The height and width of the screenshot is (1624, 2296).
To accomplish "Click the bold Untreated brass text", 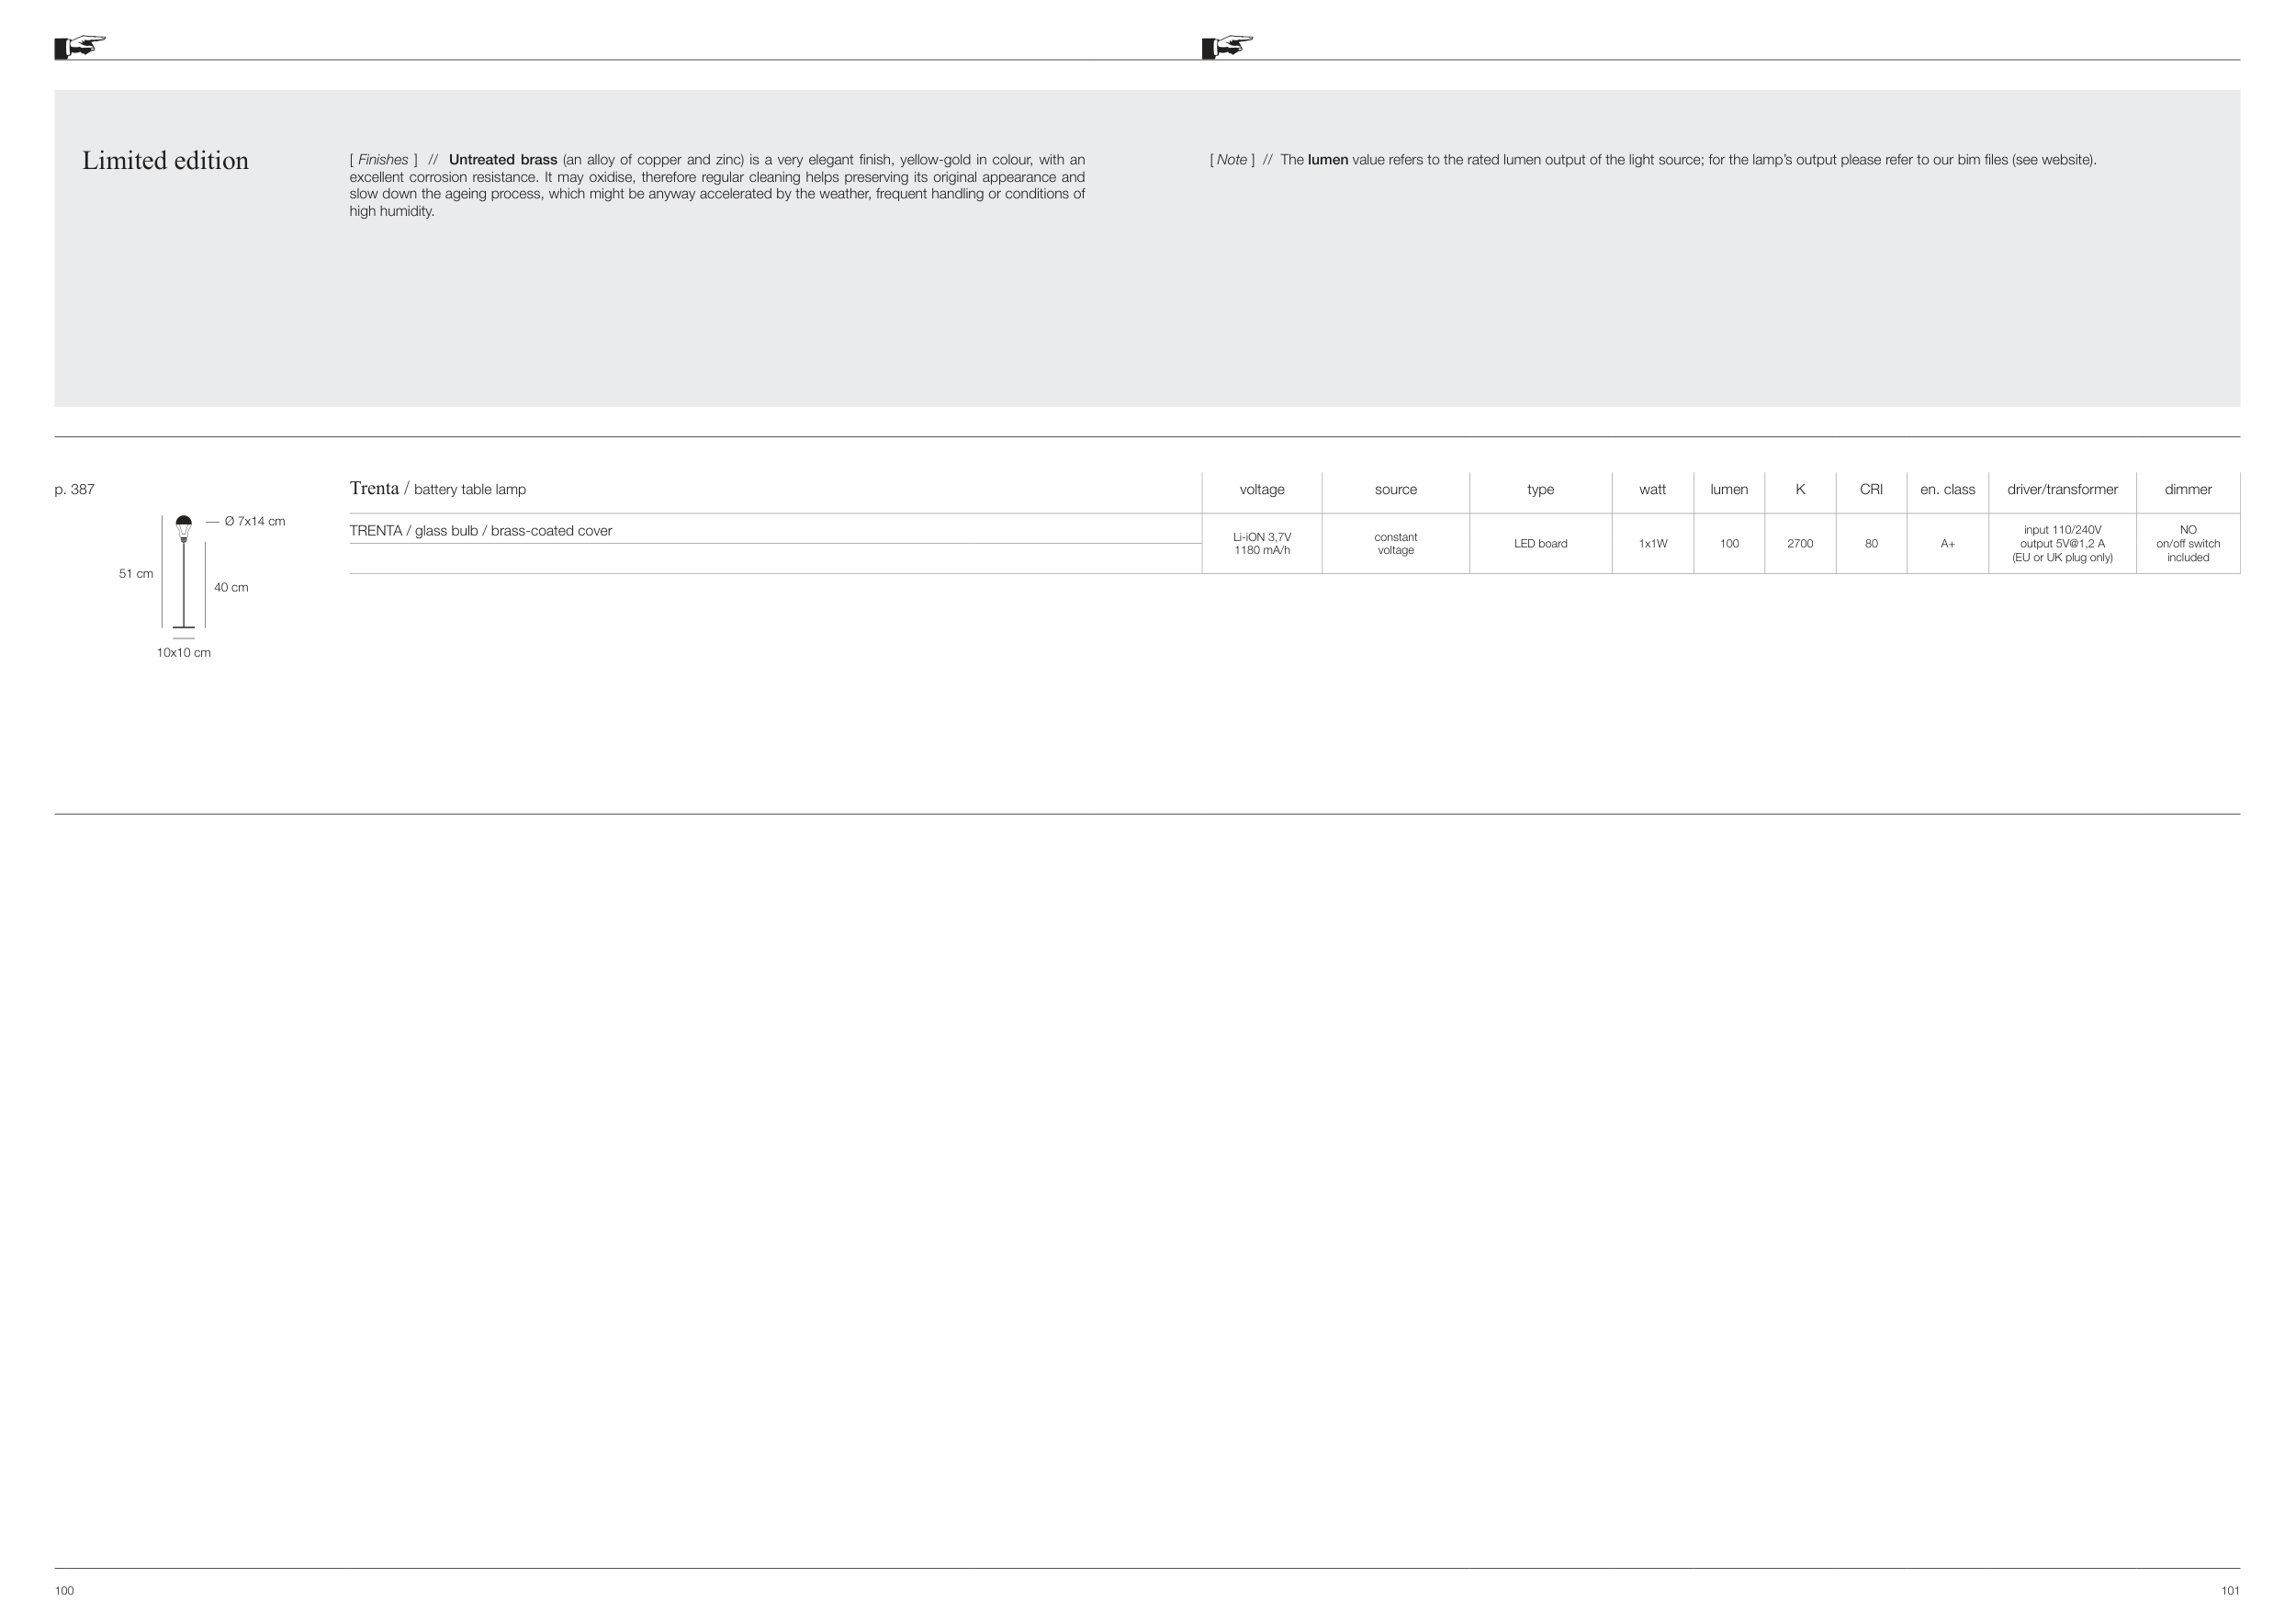I will click(503, 160).
